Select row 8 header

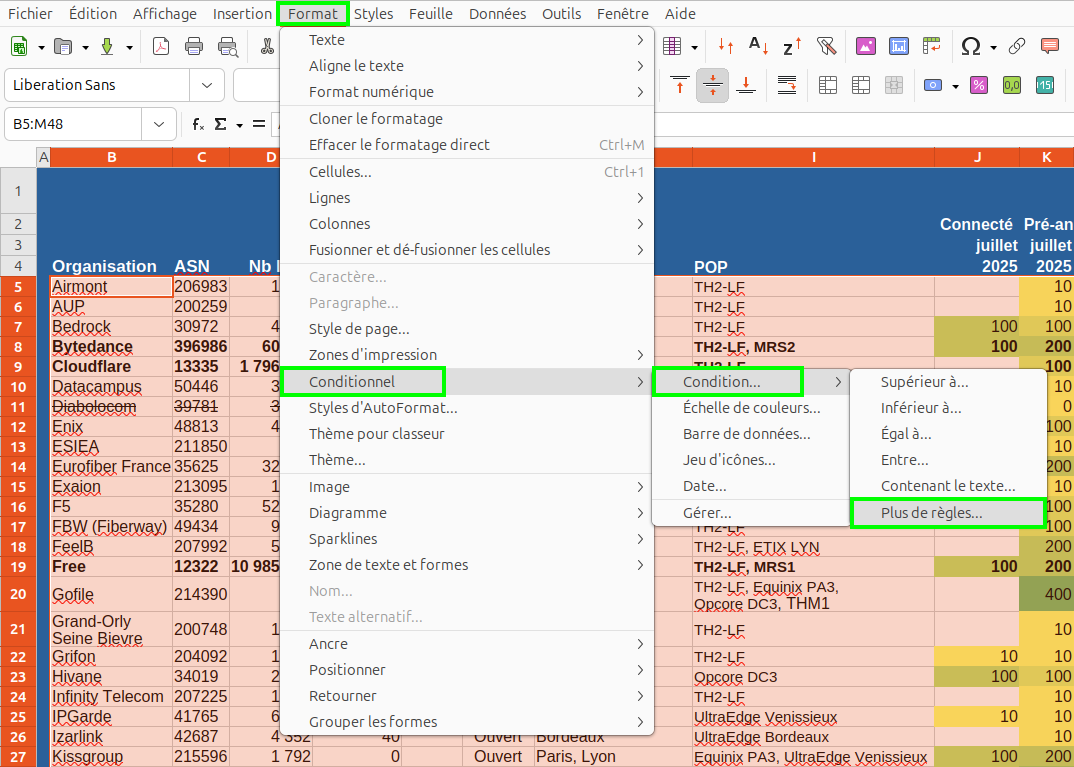18,347
